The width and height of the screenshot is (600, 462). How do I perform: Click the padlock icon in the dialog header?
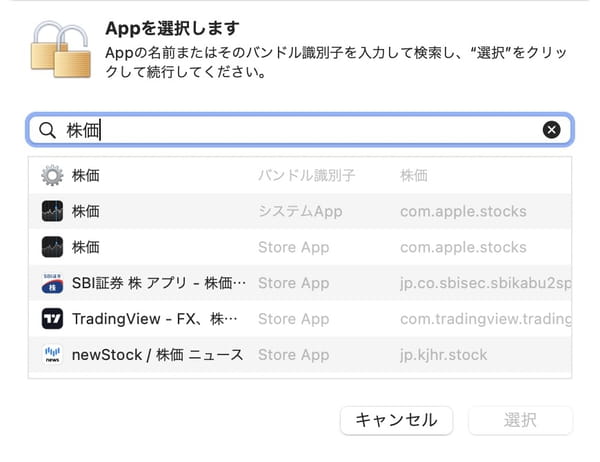(61, 49)
